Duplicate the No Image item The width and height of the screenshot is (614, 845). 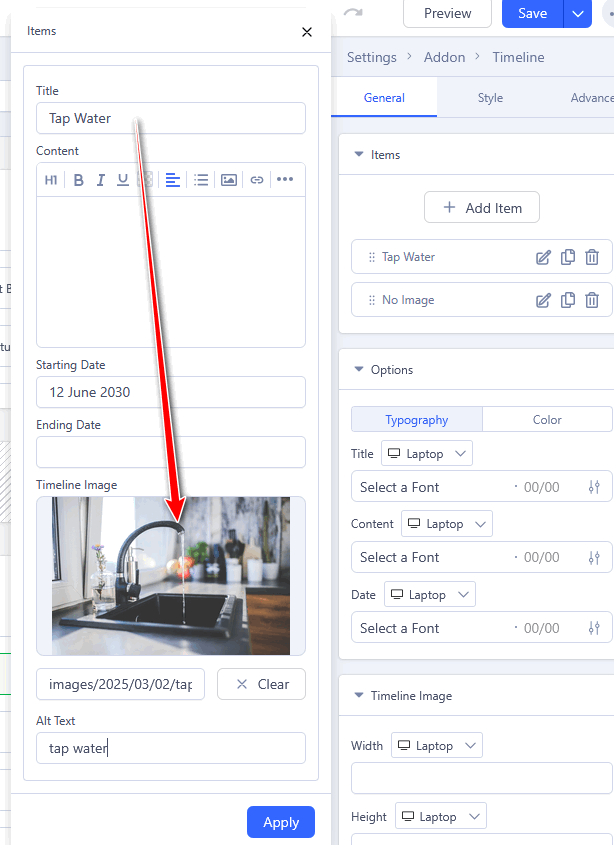pos(568,300)
